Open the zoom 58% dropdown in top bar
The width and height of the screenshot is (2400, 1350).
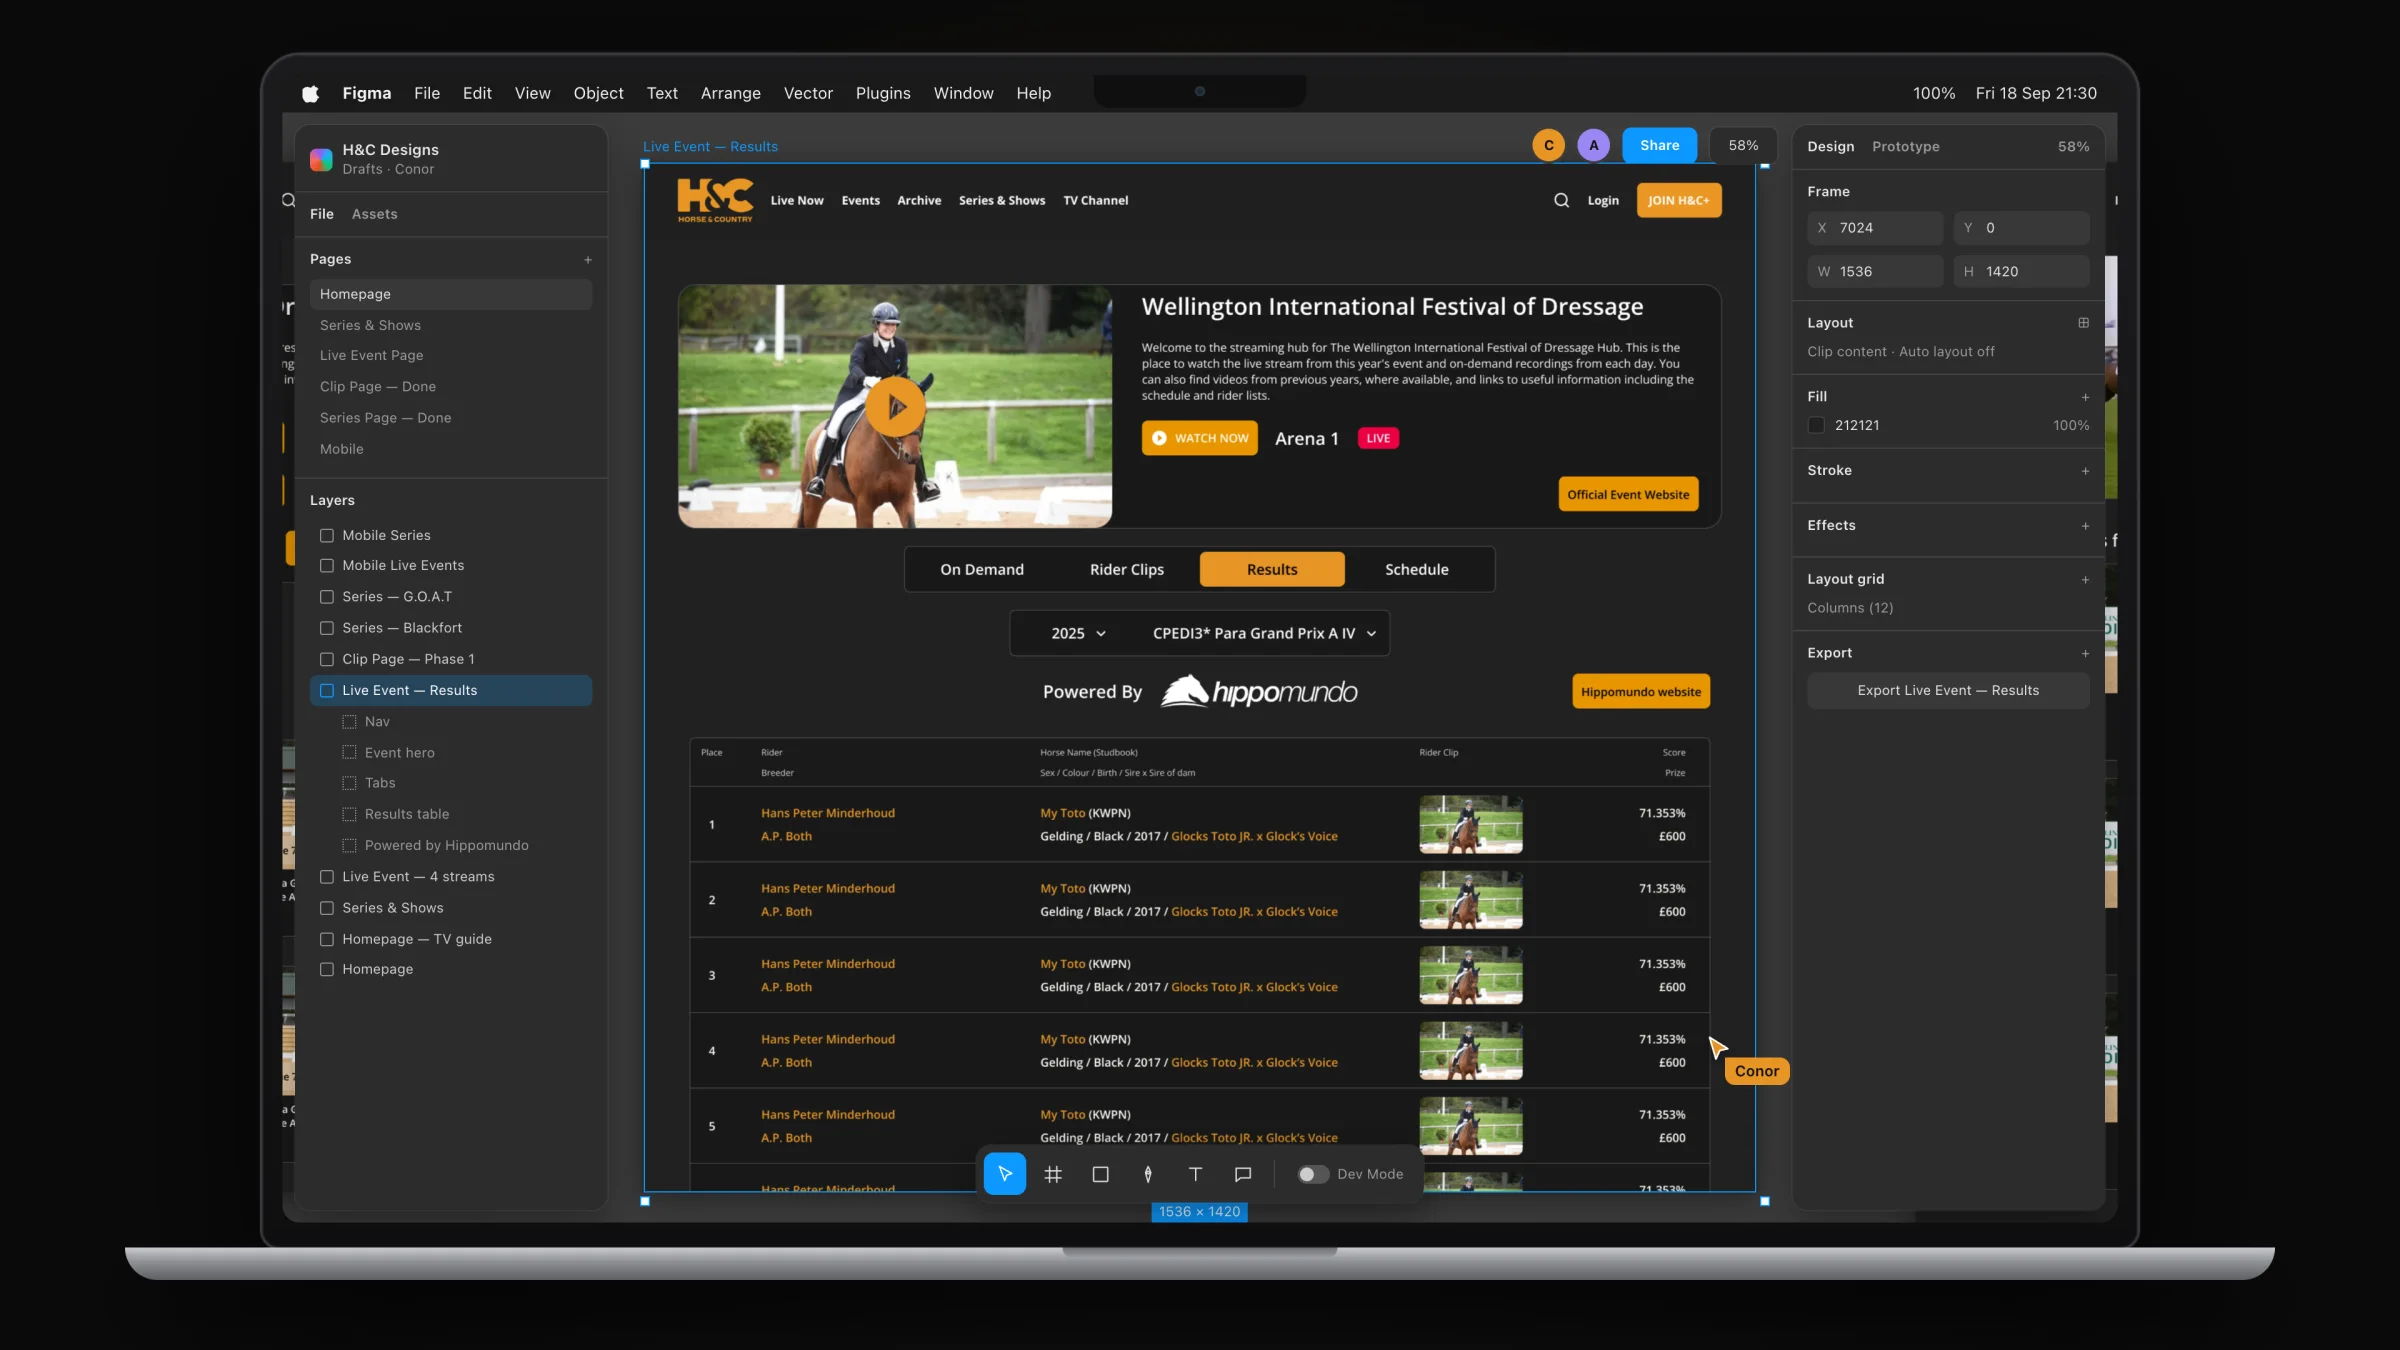pos(1743,145)
